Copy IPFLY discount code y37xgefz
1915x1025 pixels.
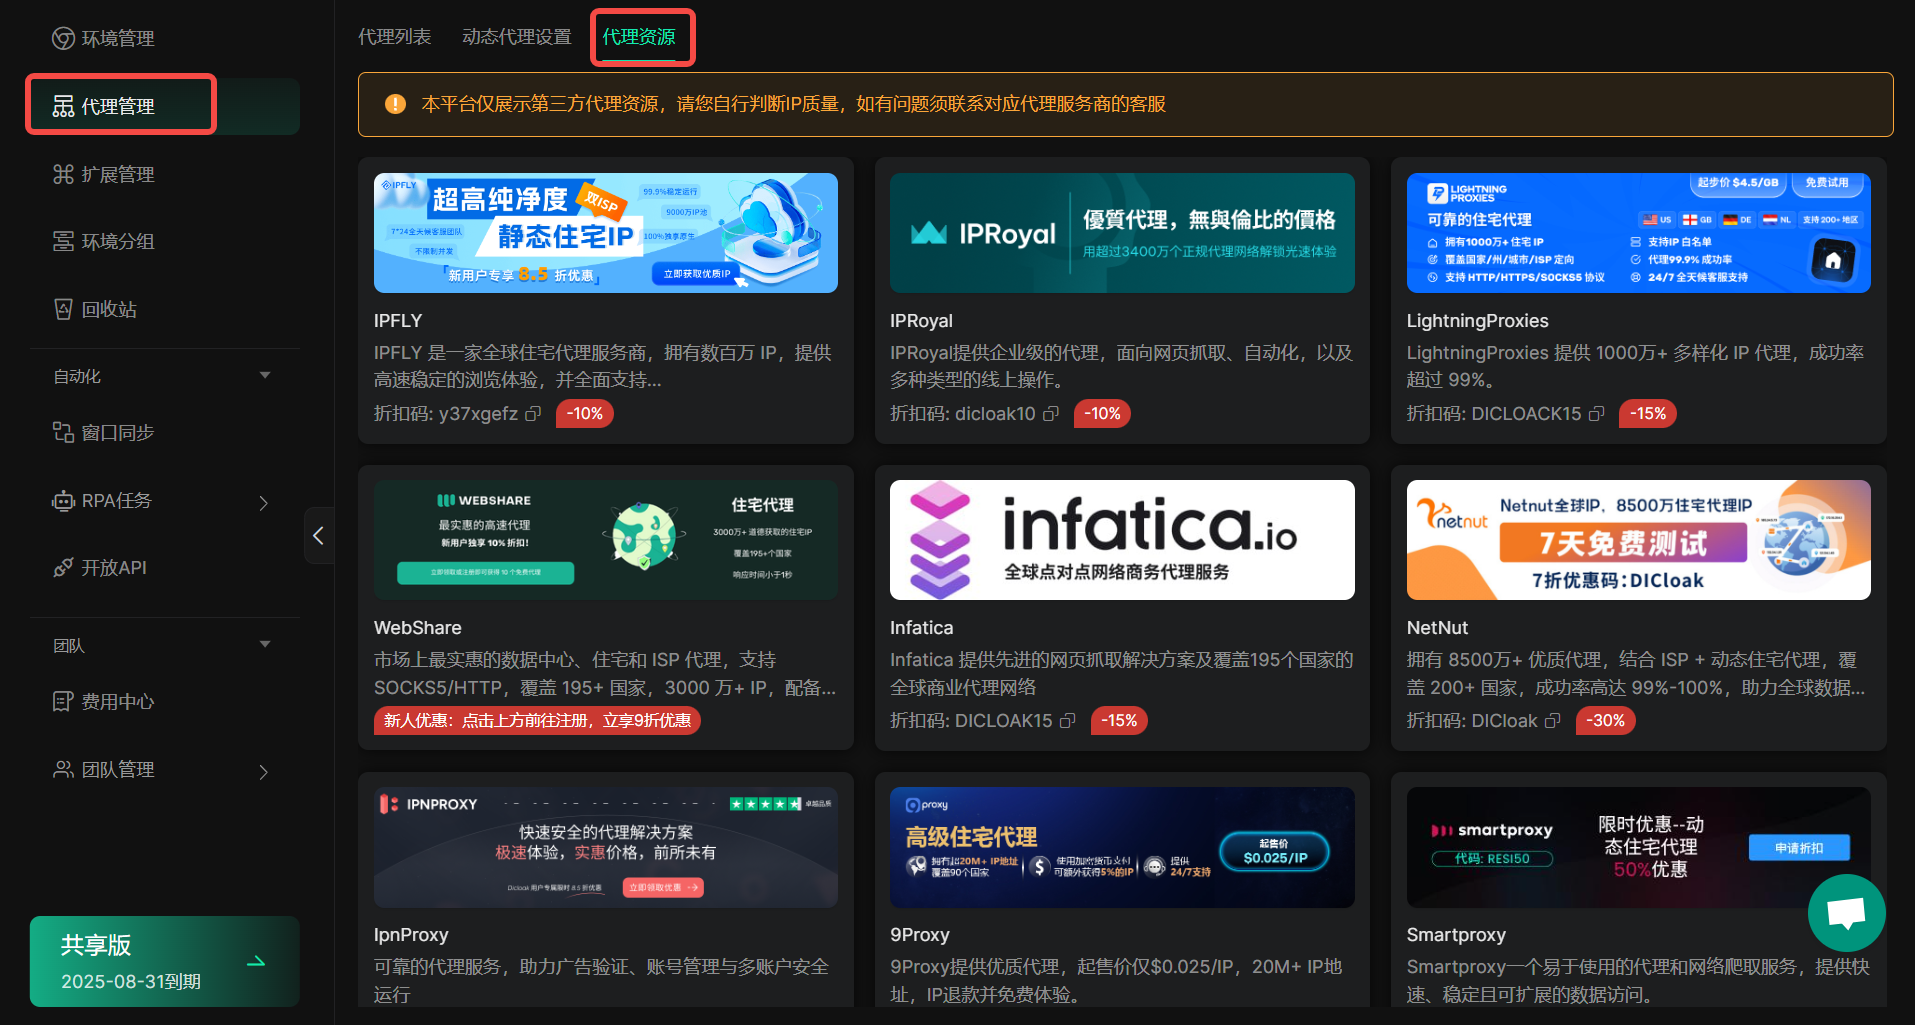[533, 414]
